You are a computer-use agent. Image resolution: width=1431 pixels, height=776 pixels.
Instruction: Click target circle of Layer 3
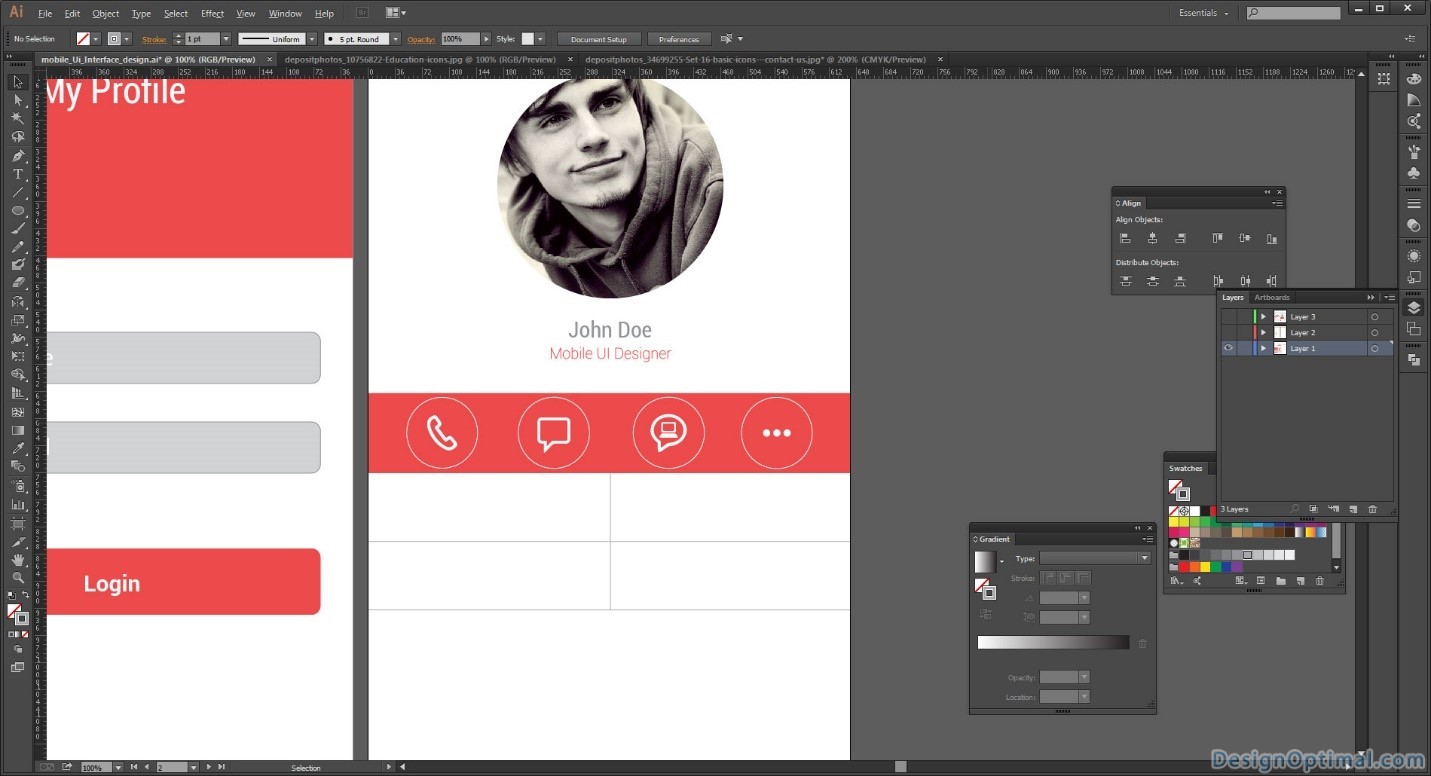(x=1374, y=317)
